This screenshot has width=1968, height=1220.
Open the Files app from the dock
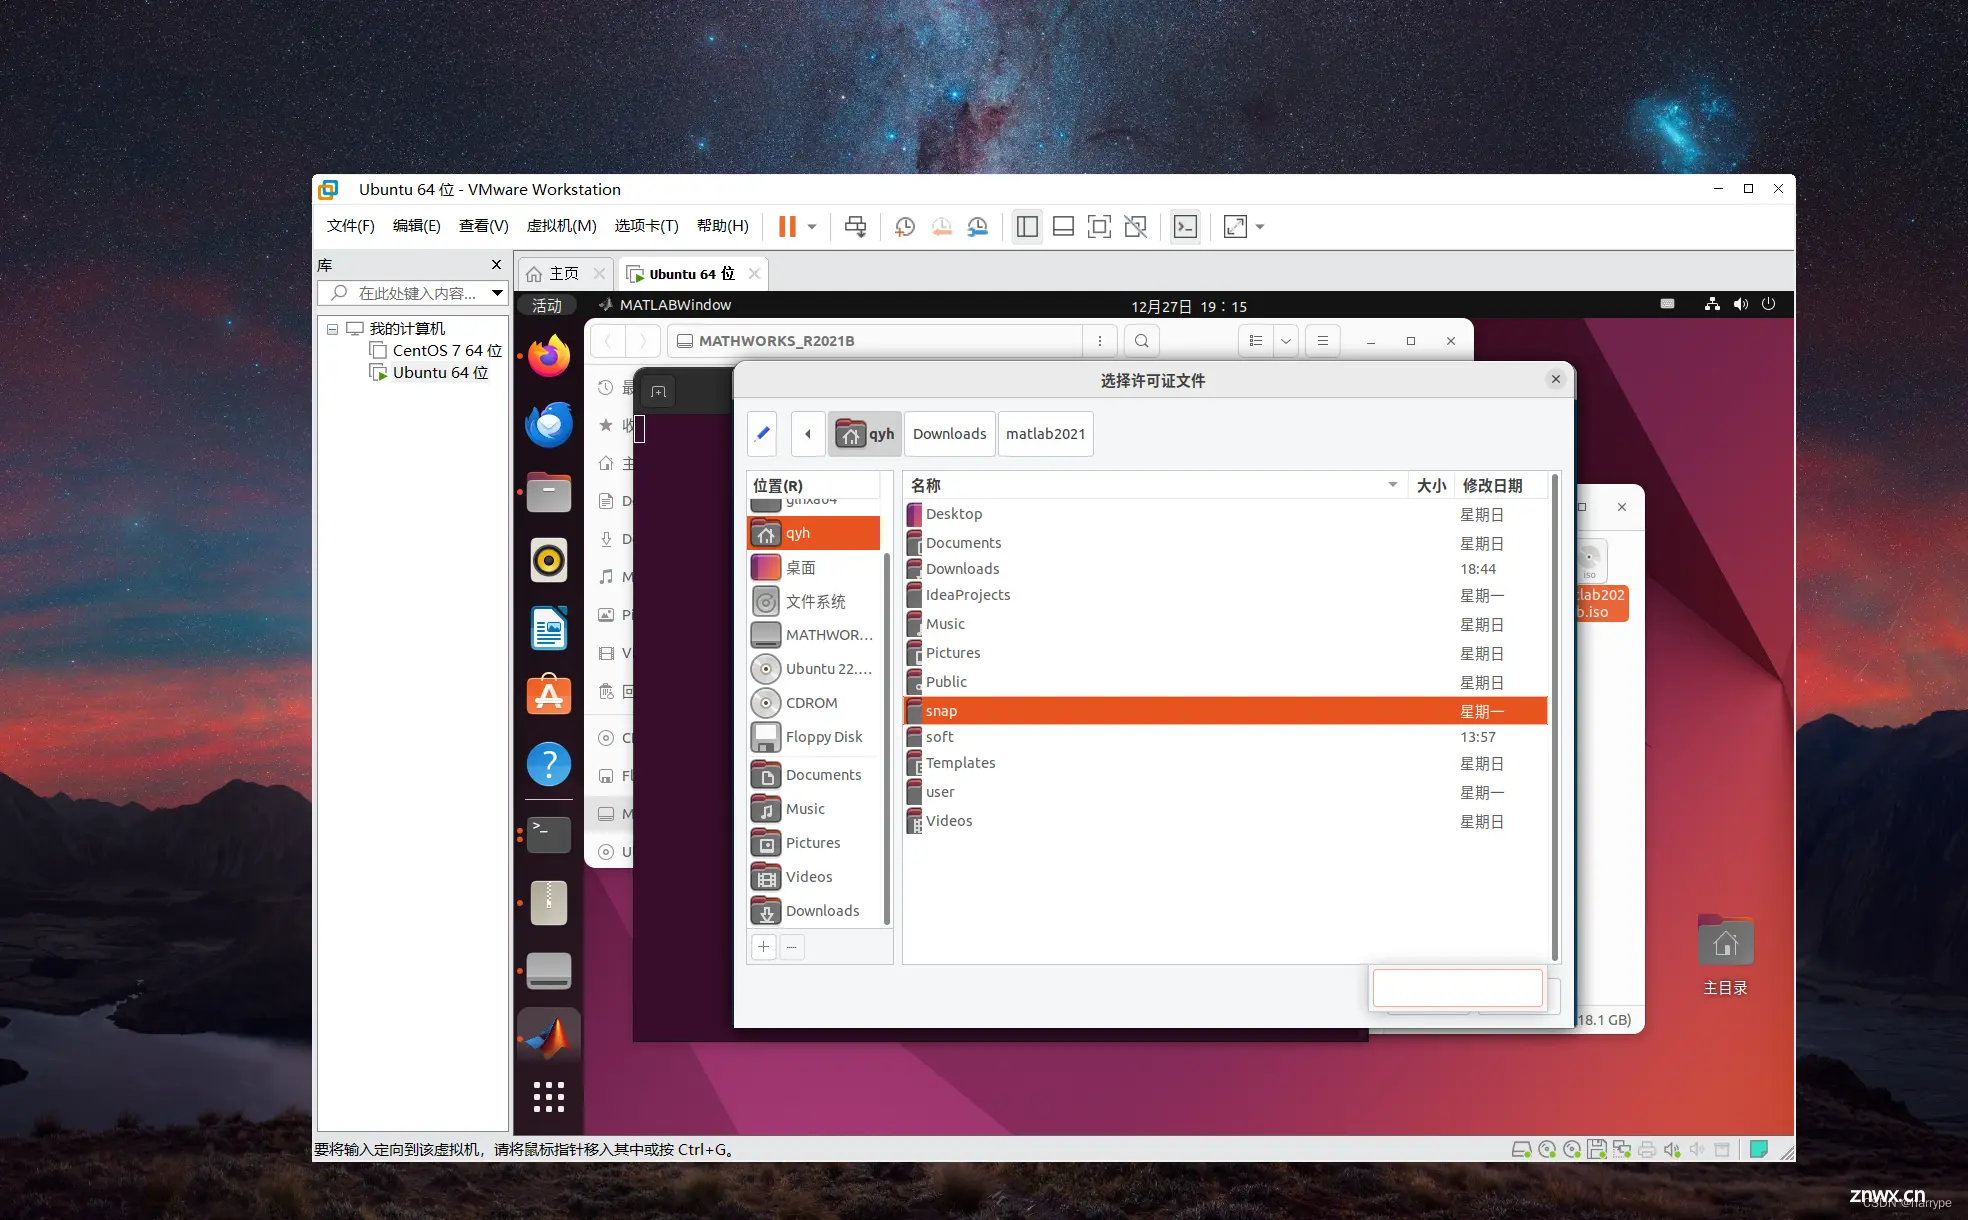click(x=549, y=492)
